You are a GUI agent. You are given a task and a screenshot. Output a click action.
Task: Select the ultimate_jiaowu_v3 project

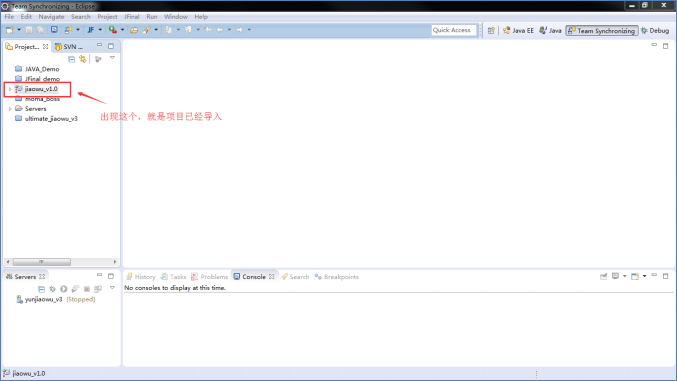coord(46,118)
